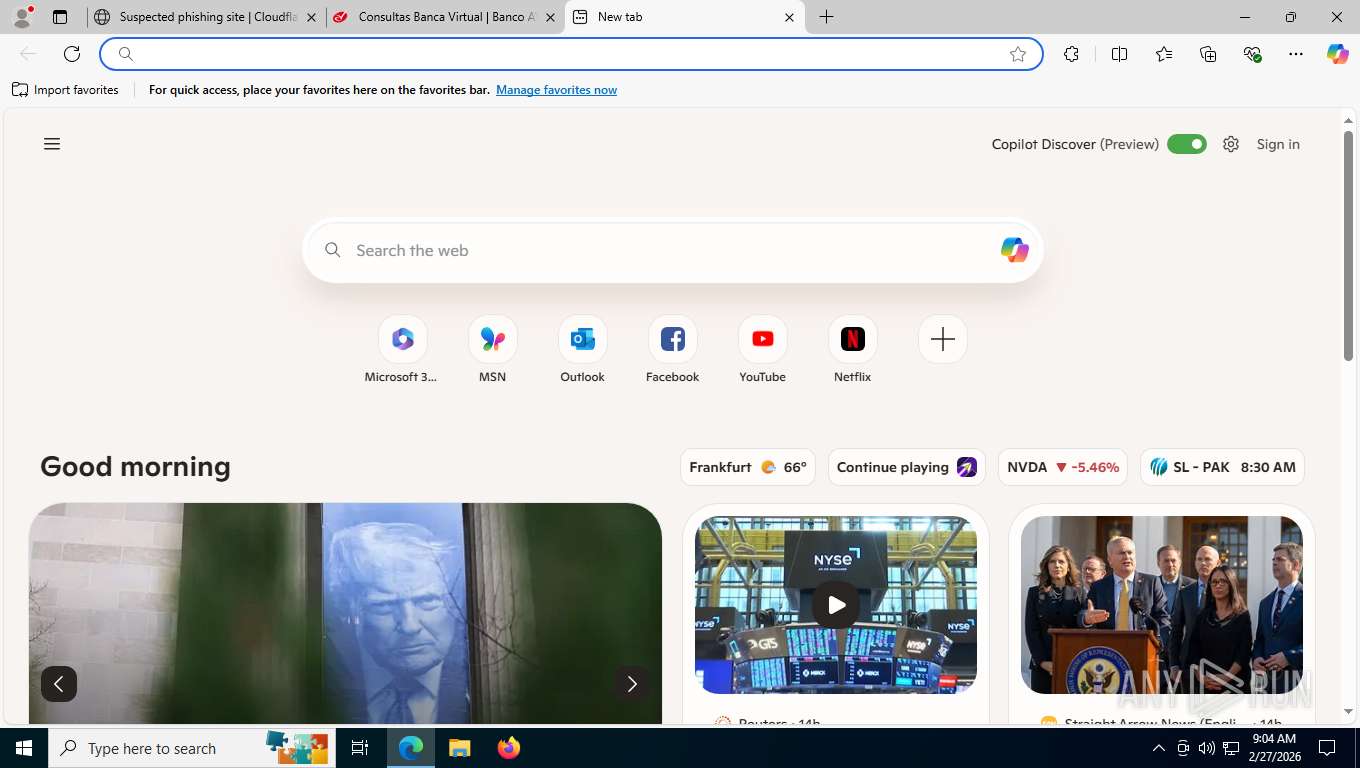Image resolution: width=1360 pixels, height=768 pixels.
Task: Open Split screen icon in toolbar
Action: pyautogui.click(x=1120, y=54)
